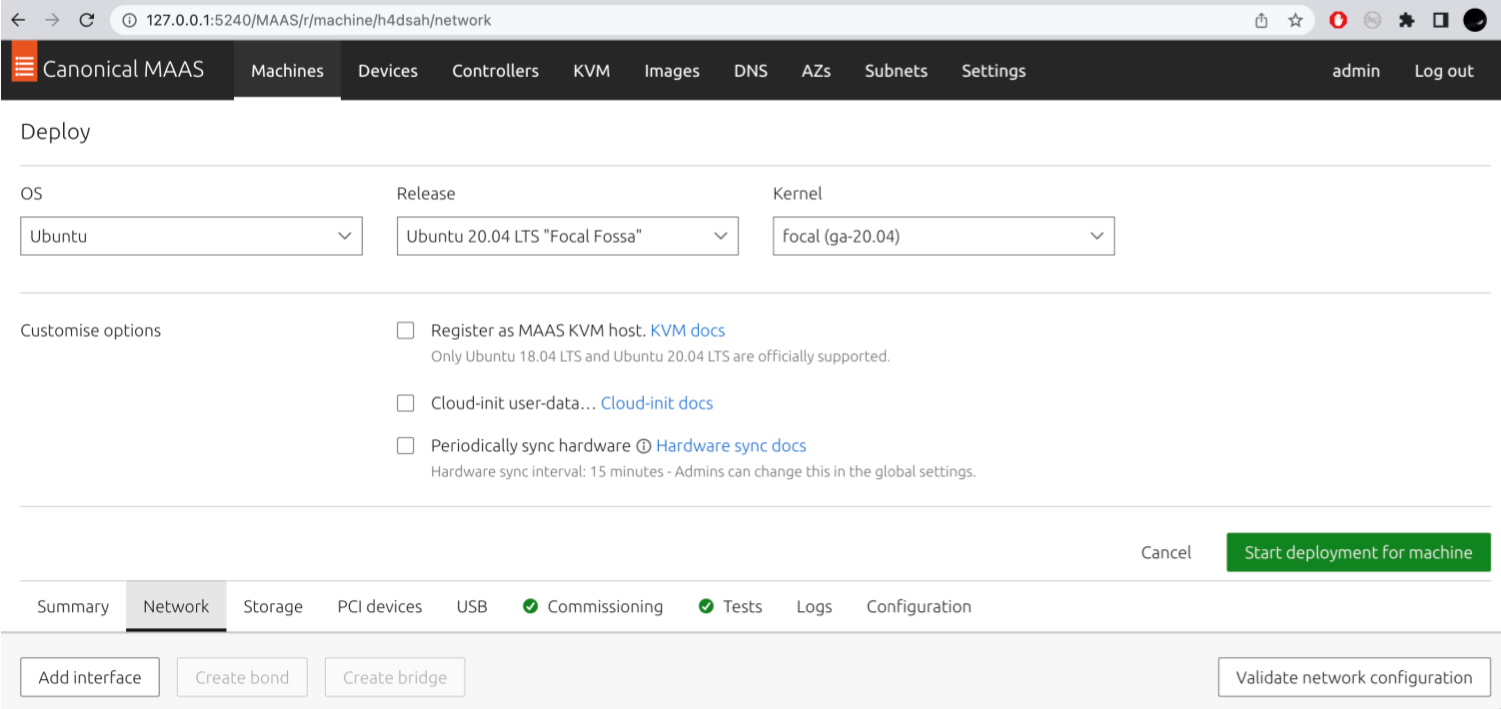Open the browser extensions puzzle icon

click(1406, 20)
